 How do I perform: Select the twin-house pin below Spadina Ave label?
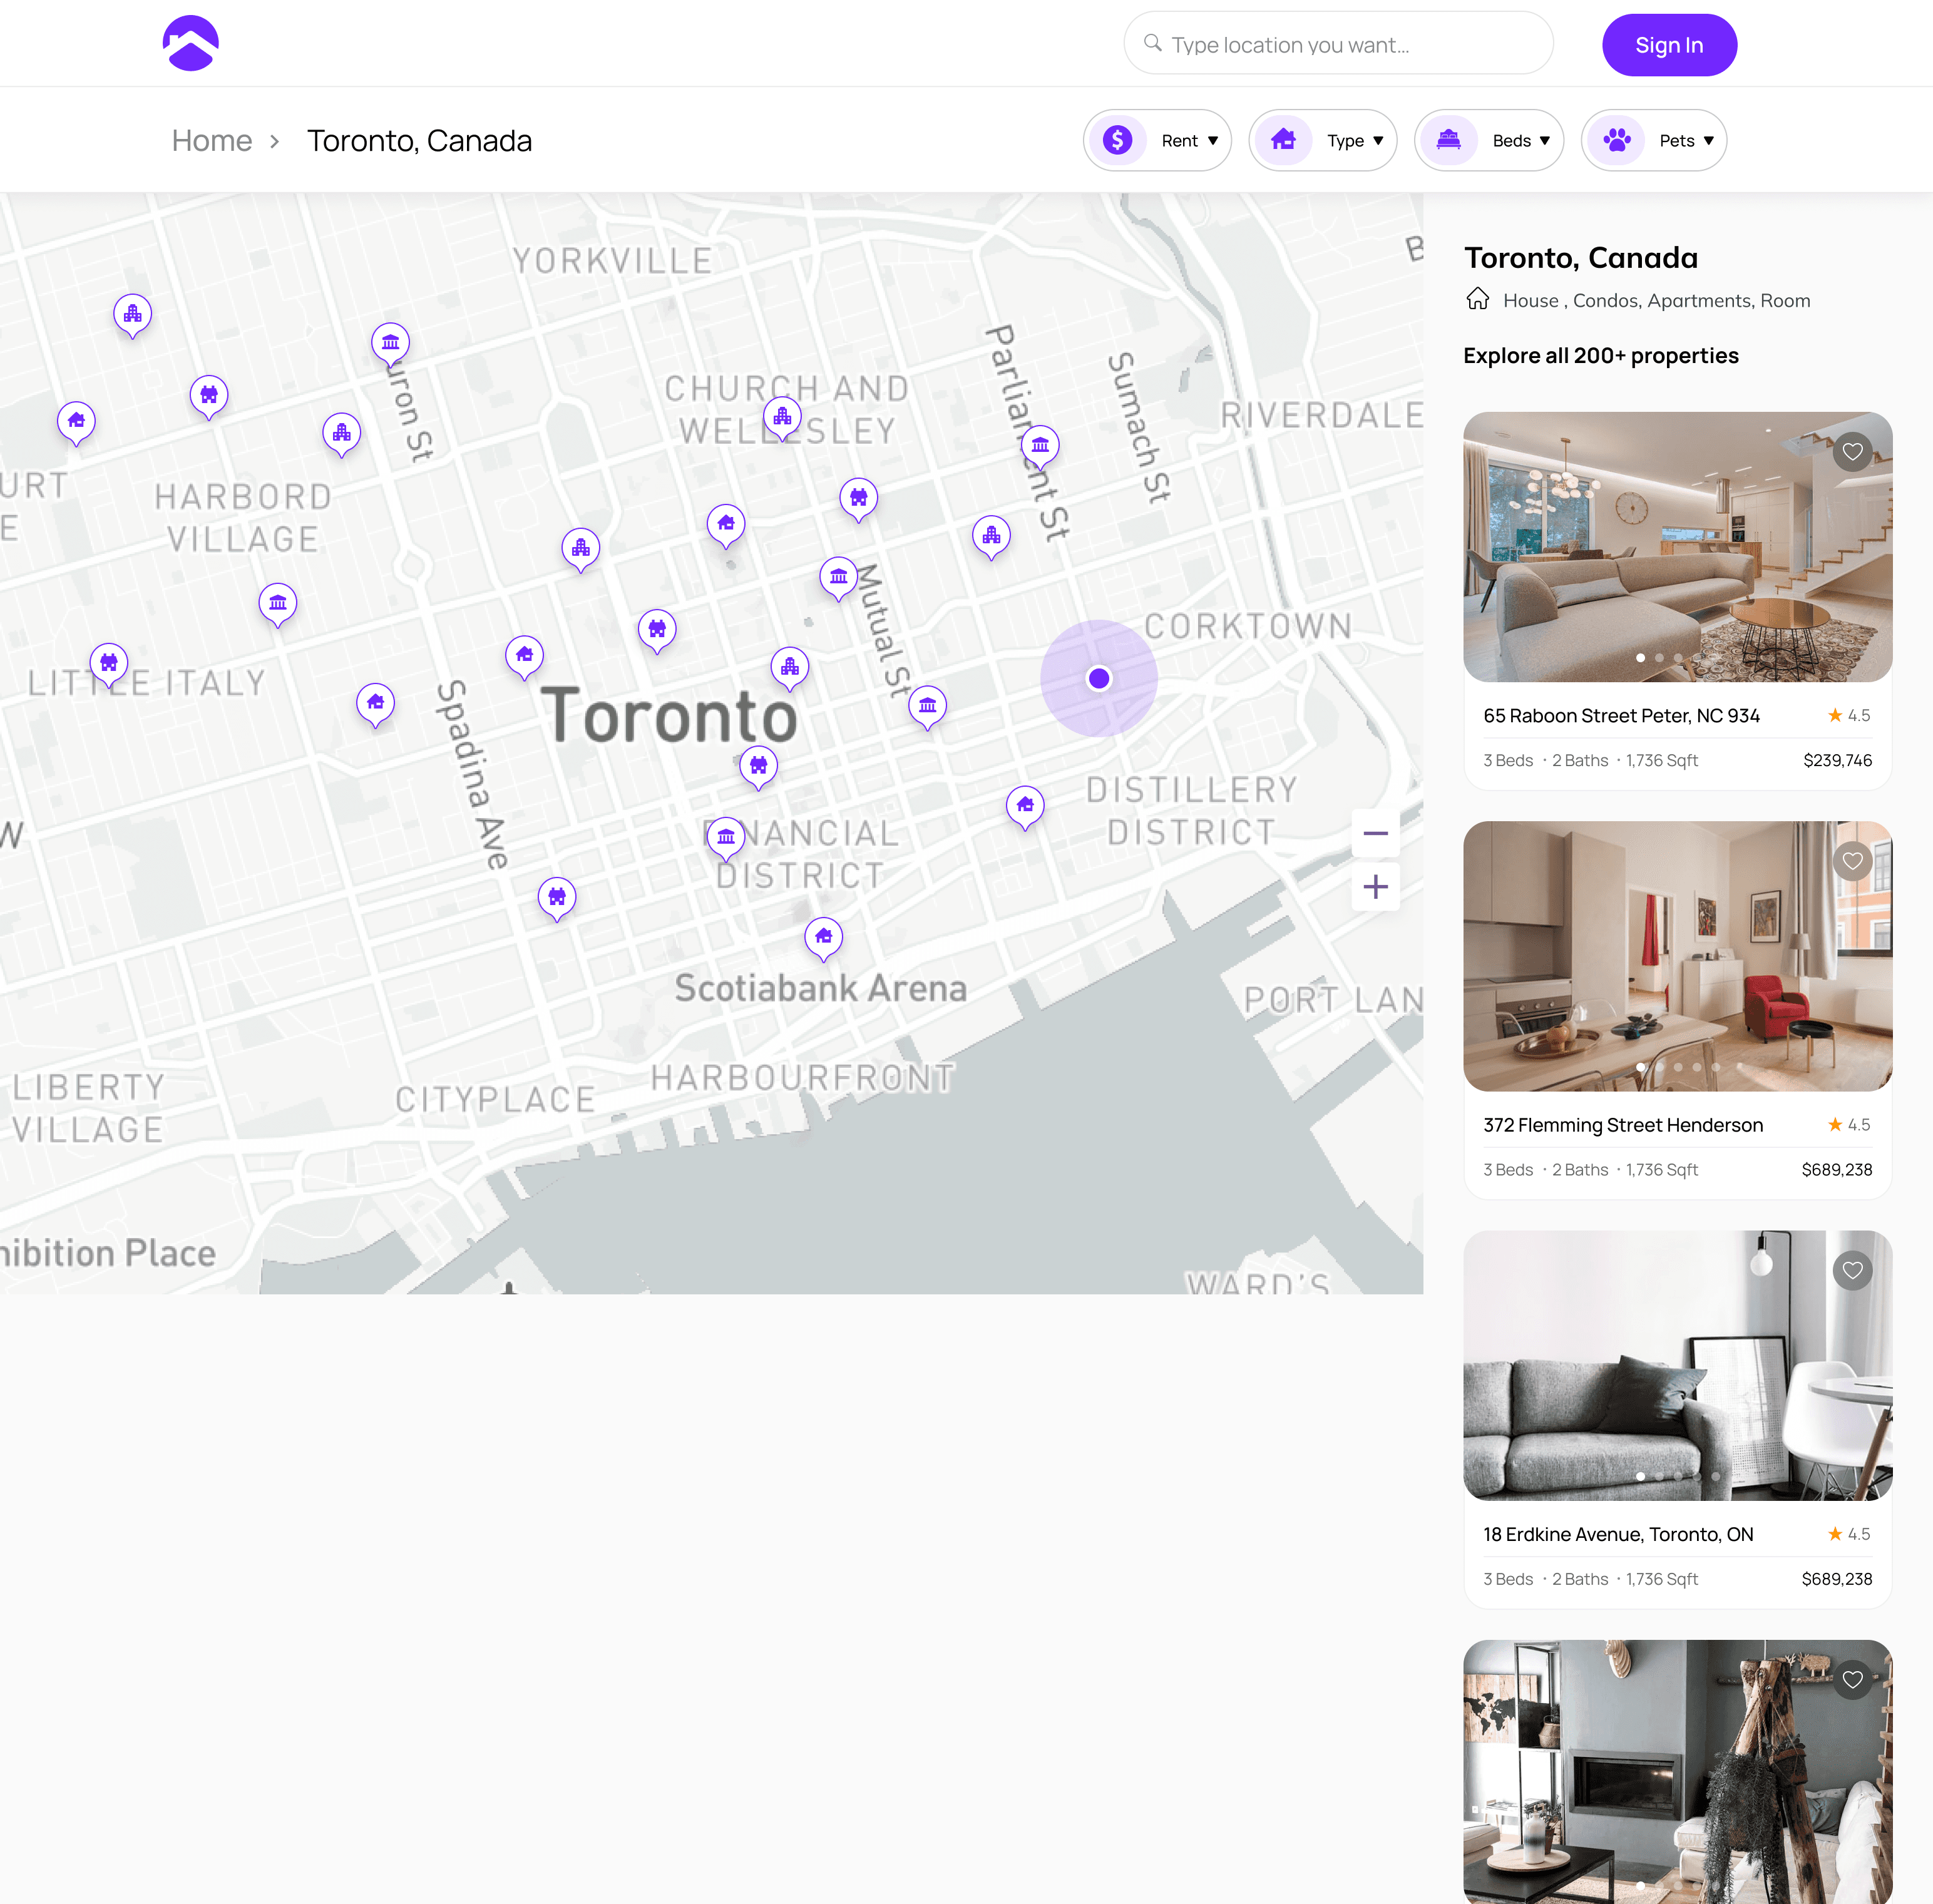click(x=557, y=900)
